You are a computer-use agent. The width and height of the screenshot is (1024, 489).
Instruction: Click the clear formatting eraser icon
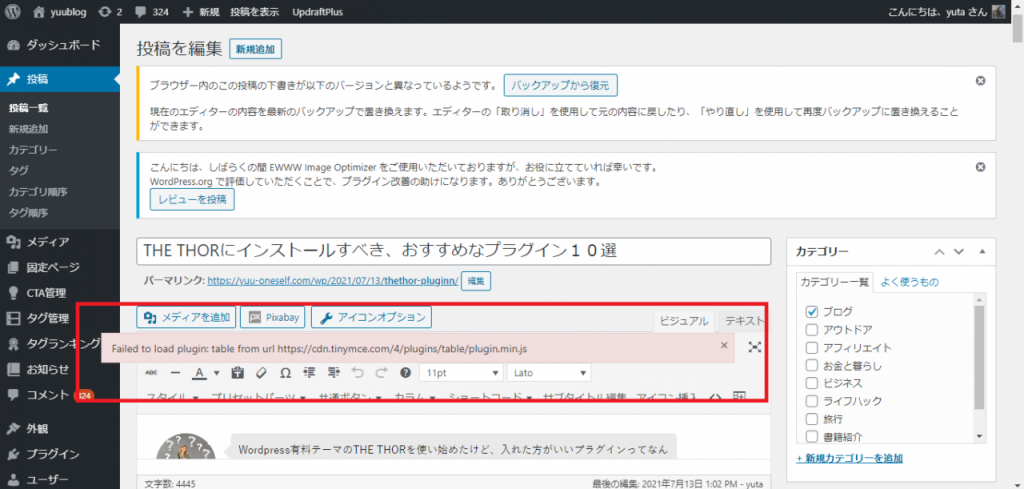[261, 373]
